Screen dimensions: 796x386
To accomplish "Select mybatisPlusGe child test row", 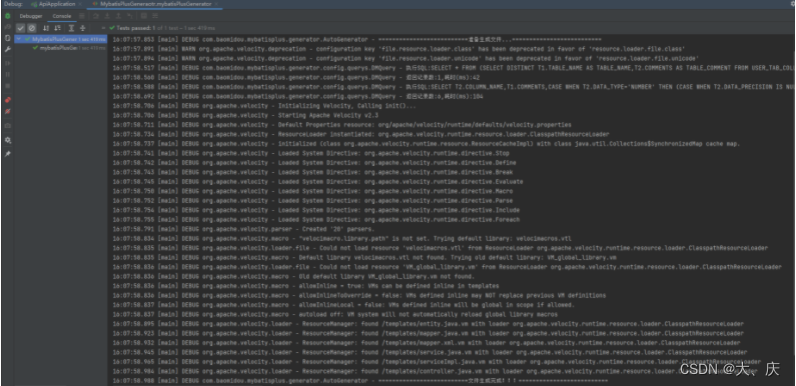I will [x=61, y=48].
